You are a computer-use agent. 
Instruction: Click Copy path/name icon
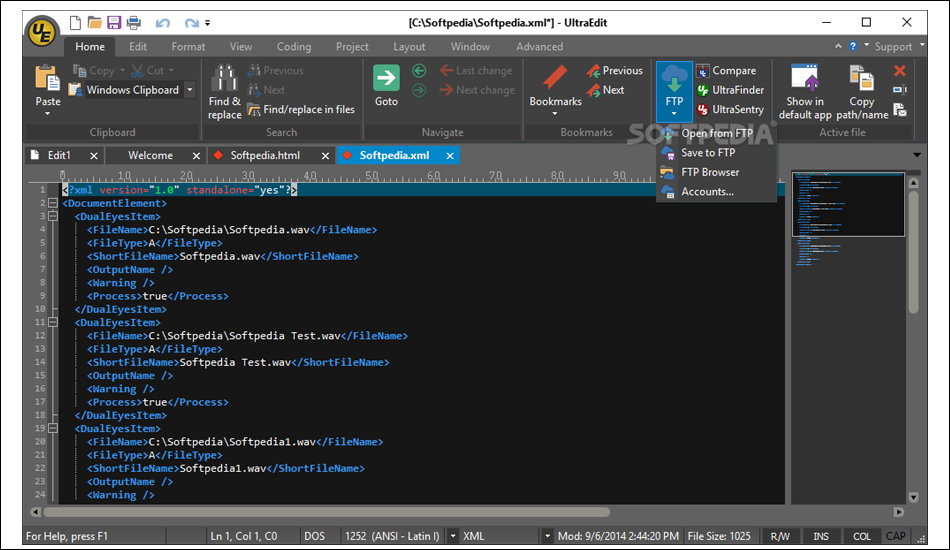(x=862, y=79)
